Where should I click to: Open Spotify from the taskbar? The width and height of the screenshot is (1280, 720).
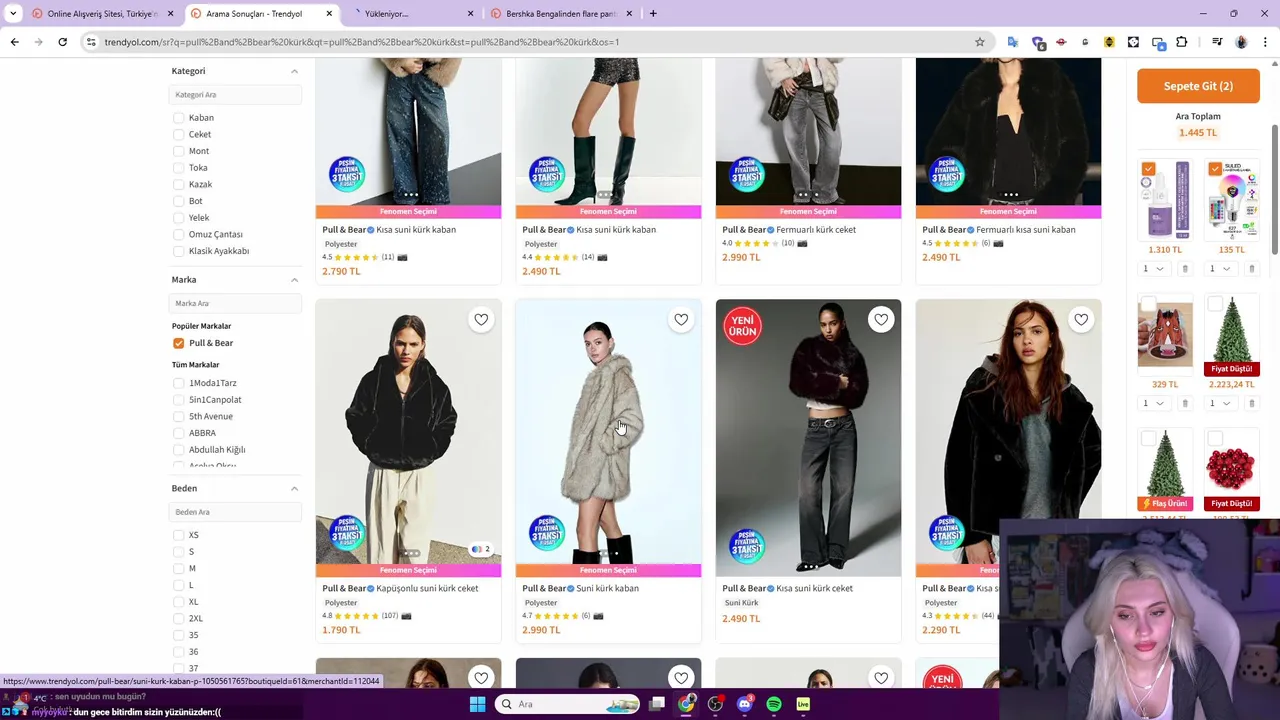[x=774, y=704]
